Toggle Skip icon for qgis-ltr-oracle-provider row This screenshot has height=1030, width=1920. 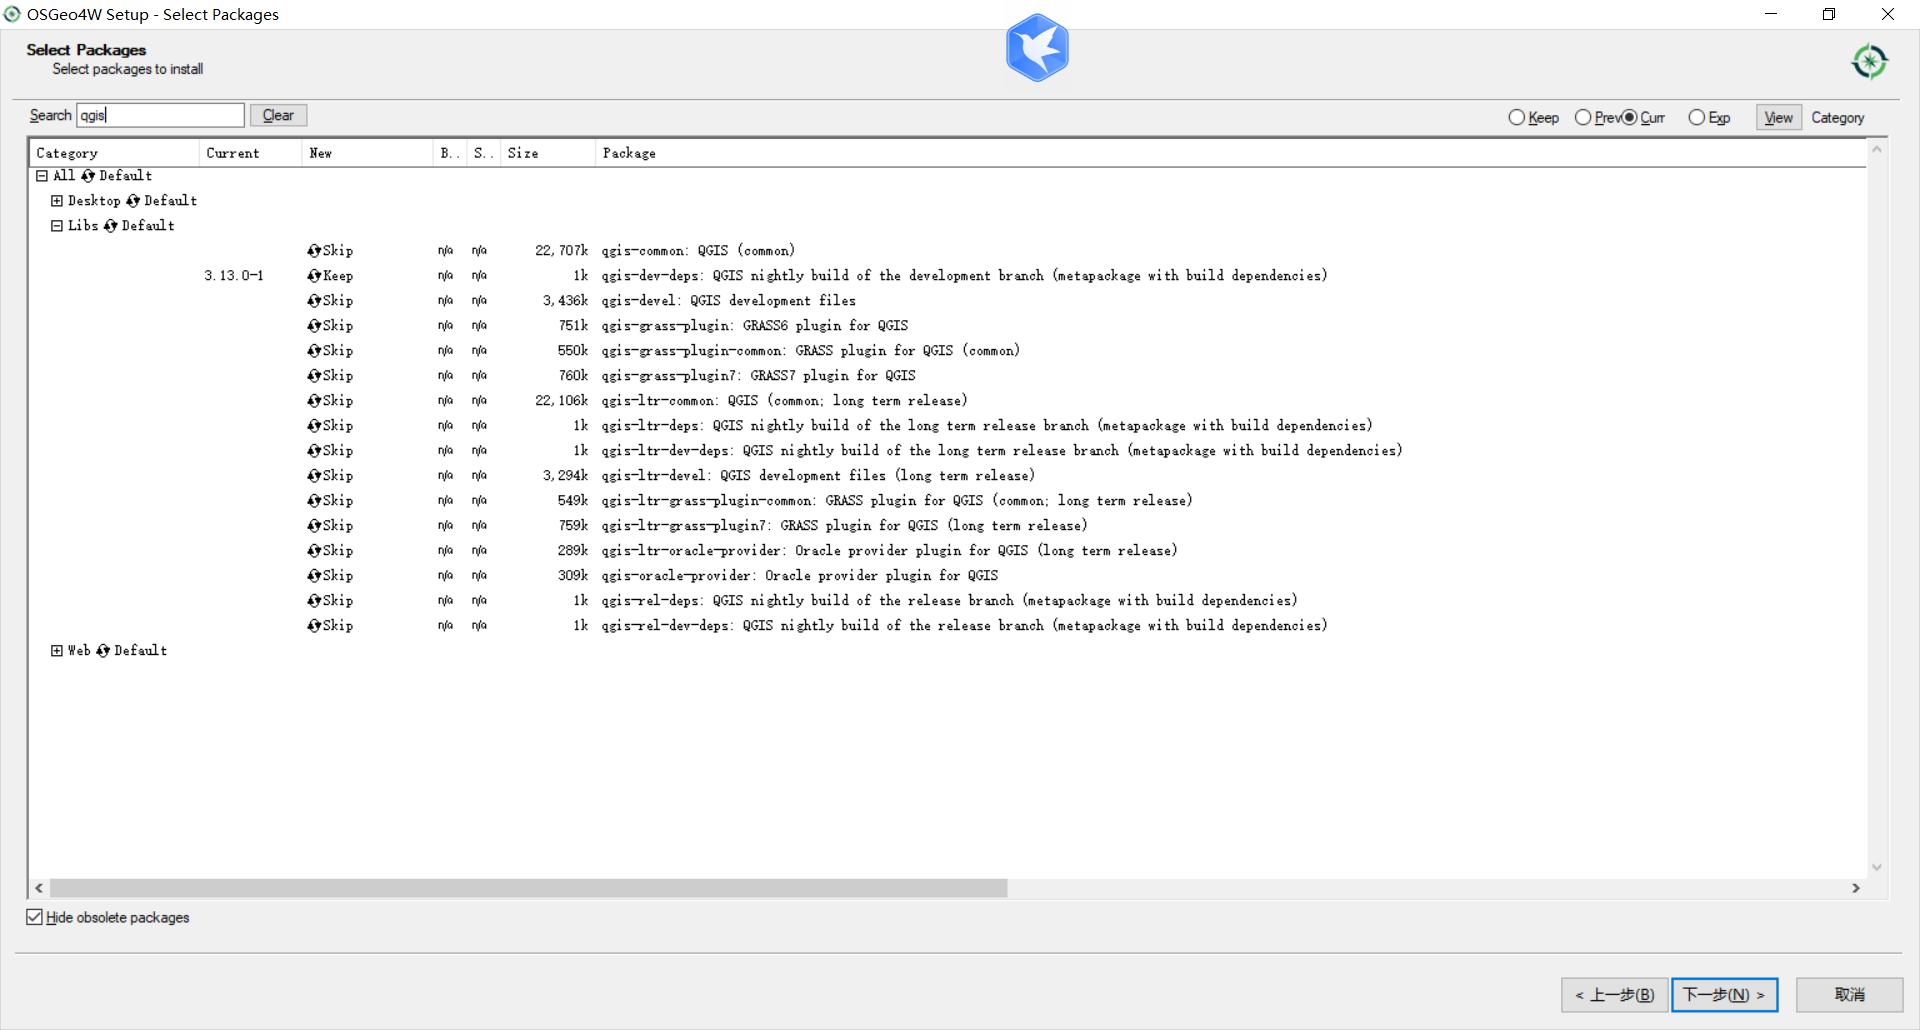click(314, 551)
